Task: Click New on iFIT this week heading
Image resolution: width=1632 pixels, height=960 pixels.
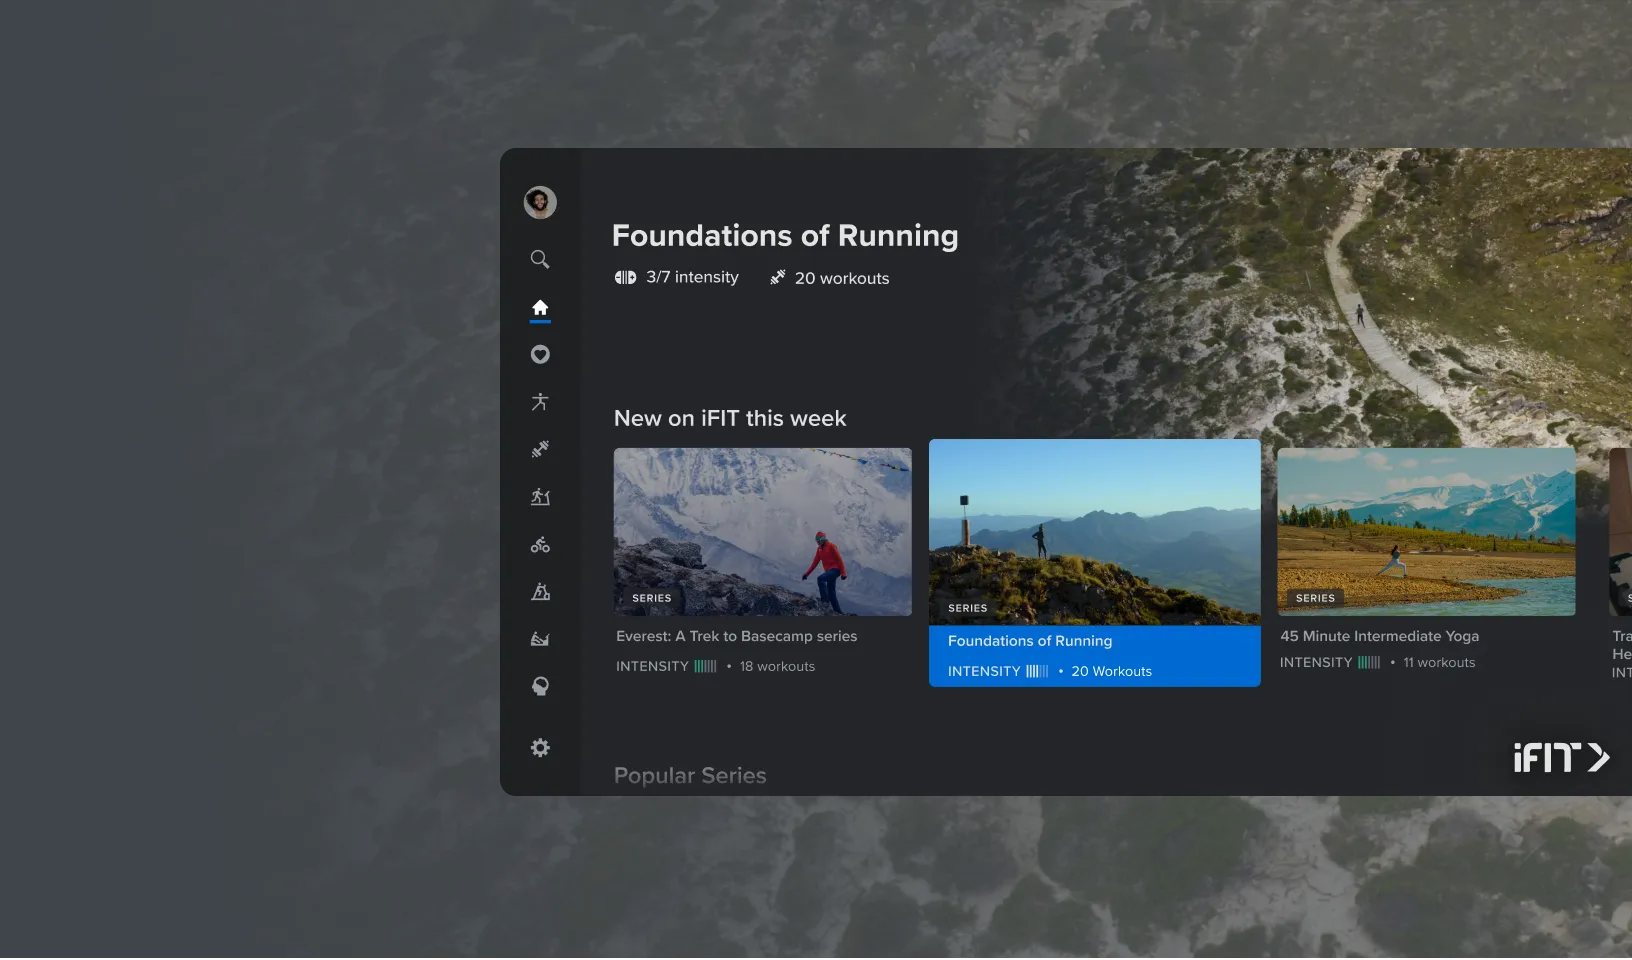Action: point(730,419)
